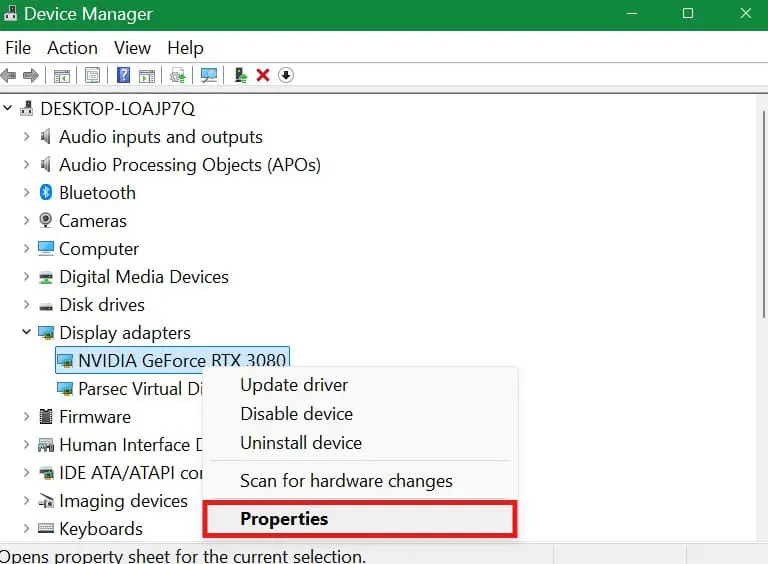Select the Audio inputs and outputs row
The height and width of the screenshot is (564, 768).
point(161,137)
